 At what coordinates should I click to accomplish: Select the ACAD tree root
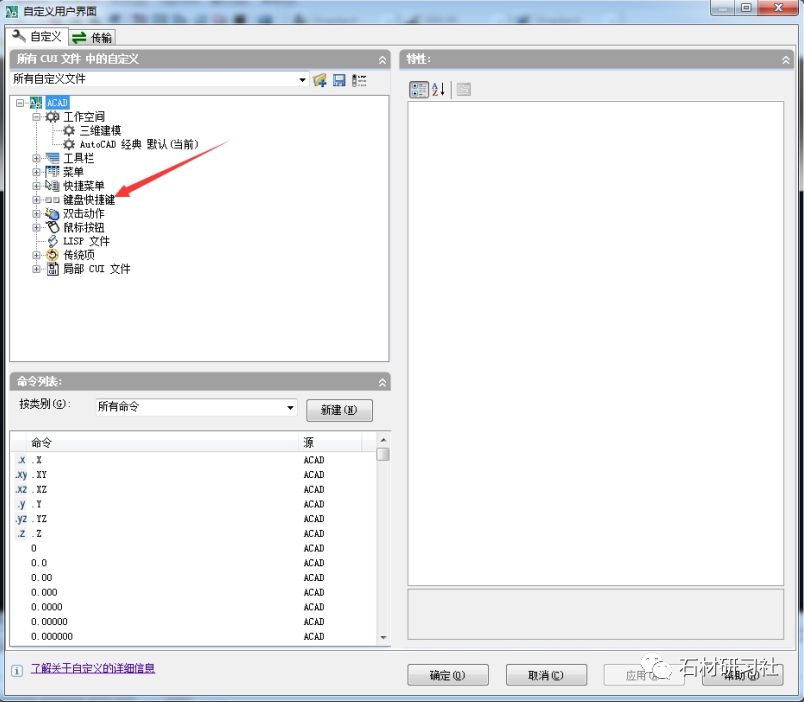coord(57,103)
